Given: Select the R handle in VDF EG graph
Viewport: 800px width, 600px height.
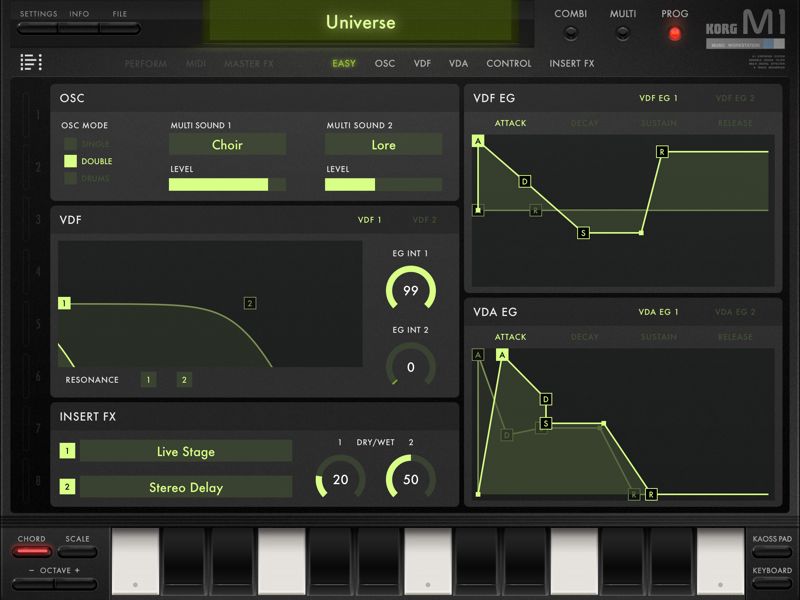Looking at the screenshot, I should [662, 152].
